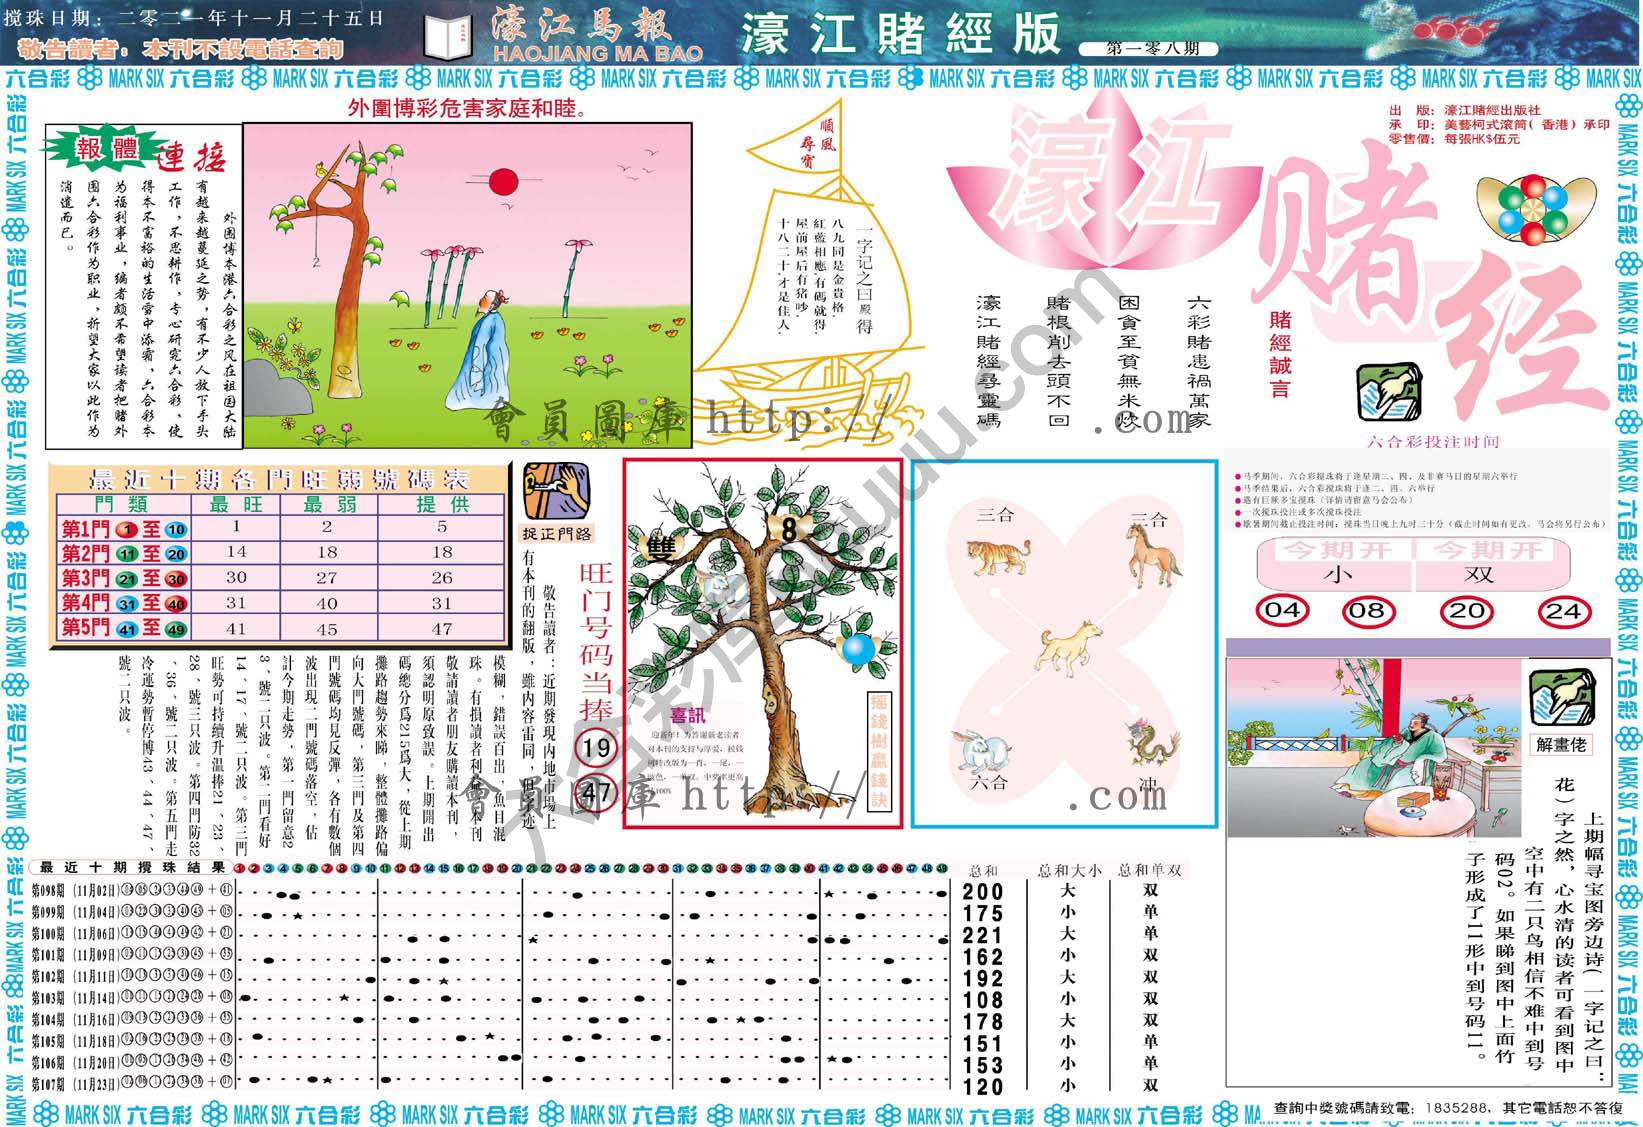The width and height of the screenshot is (1643, 1127).
Task: Click the writing-hand icon above 六合彩投注时间
Action: point(1389,394)
